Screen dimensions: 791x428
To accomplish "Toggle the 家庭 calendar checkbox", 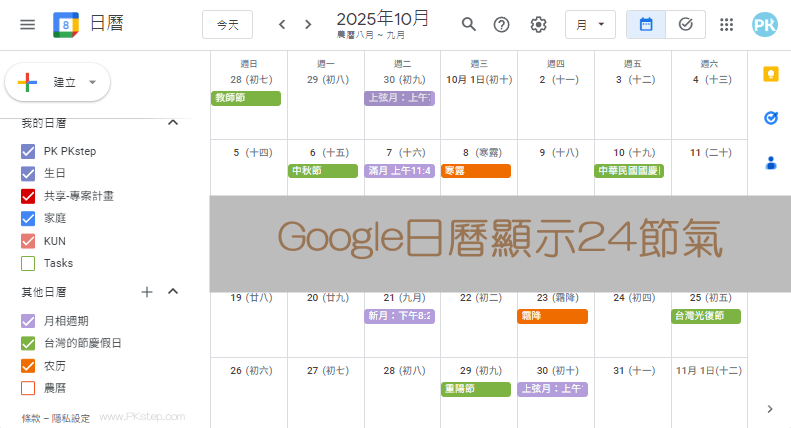I will (28, 219).
